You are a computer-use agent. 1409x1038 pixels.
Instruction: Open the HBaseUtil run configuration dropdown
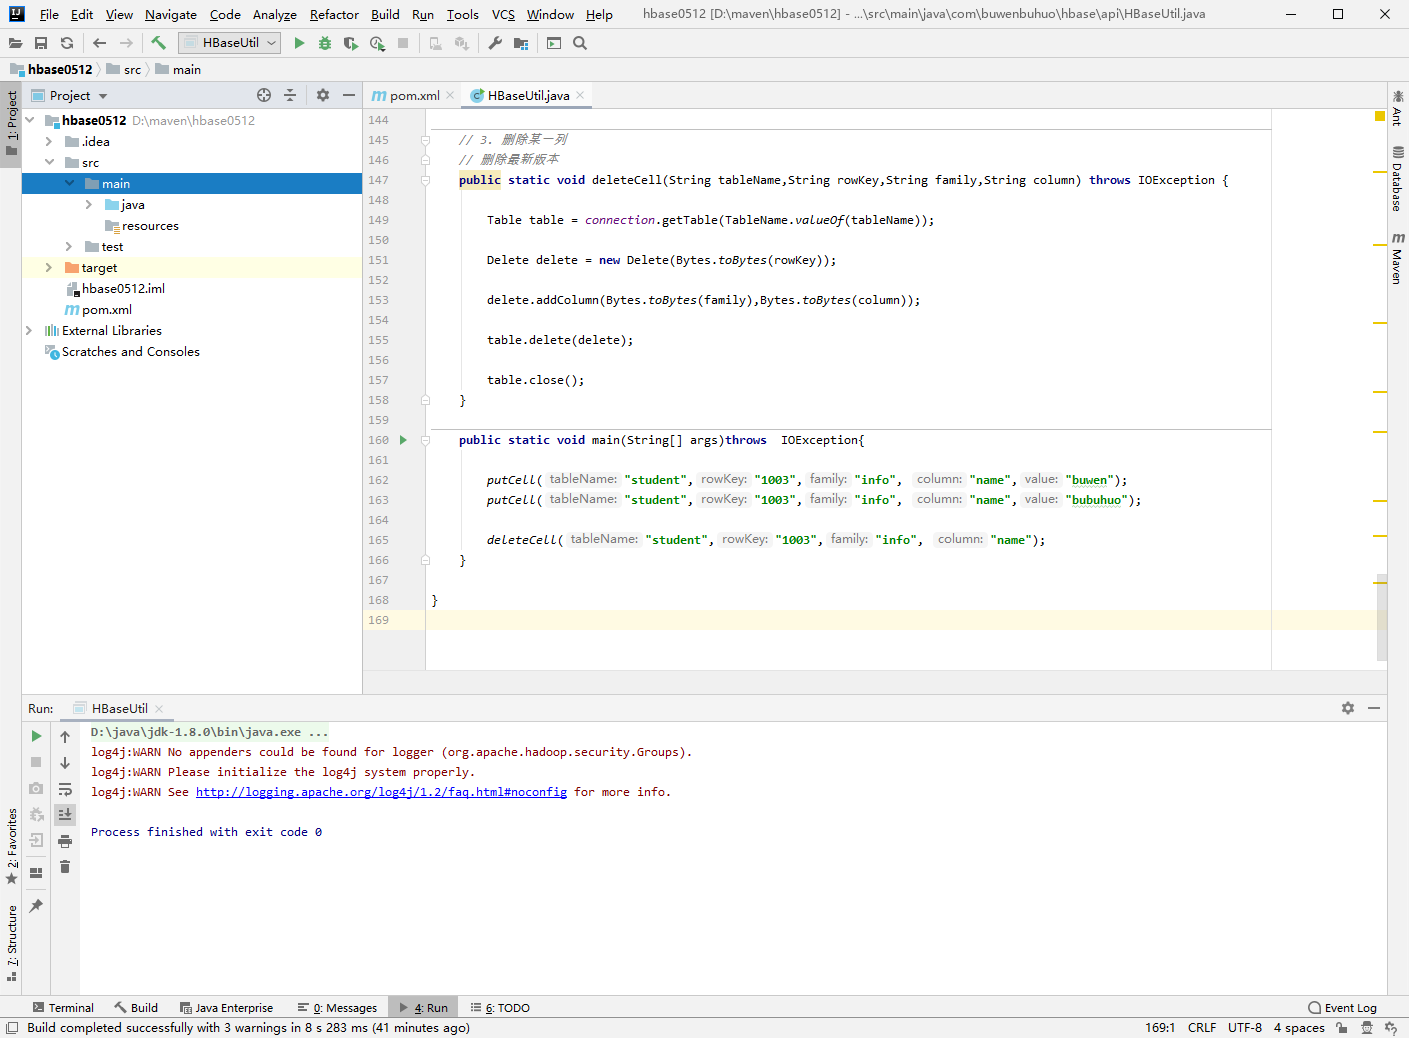(x=230, y=43)
